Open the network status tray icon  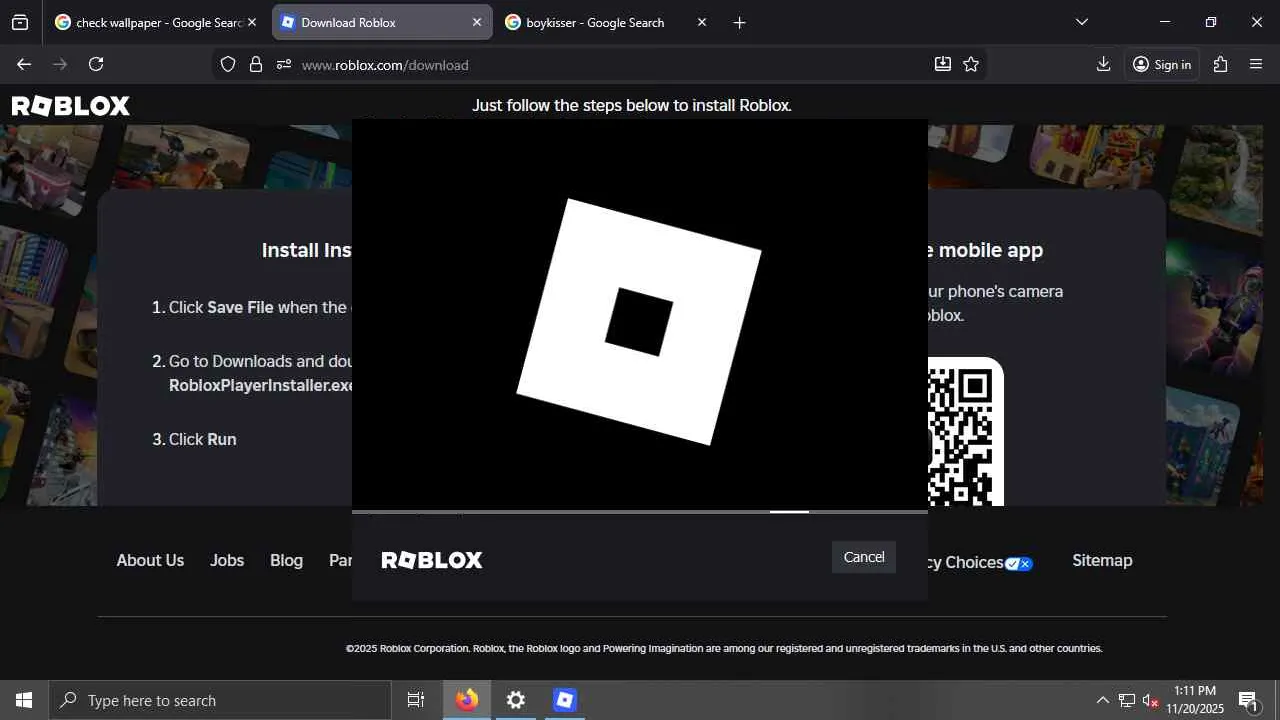[1127, 700]
